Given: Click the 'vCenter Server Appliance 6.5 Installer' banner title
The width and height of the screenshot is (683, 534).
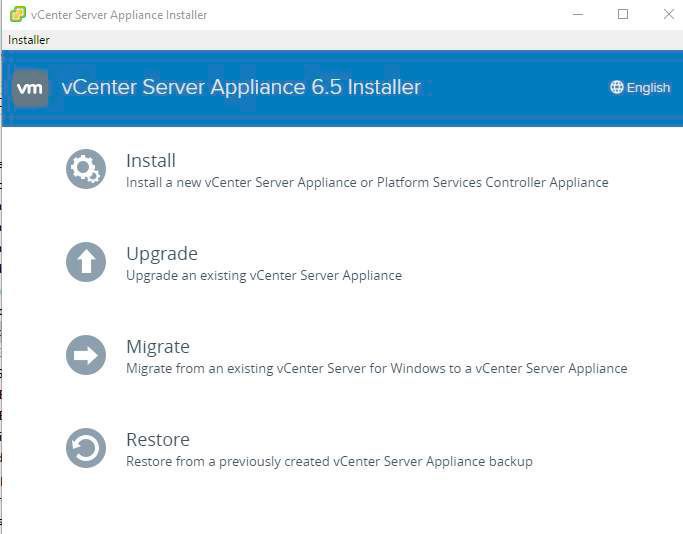Looking at the screenshot, I should tap(241, 87).
